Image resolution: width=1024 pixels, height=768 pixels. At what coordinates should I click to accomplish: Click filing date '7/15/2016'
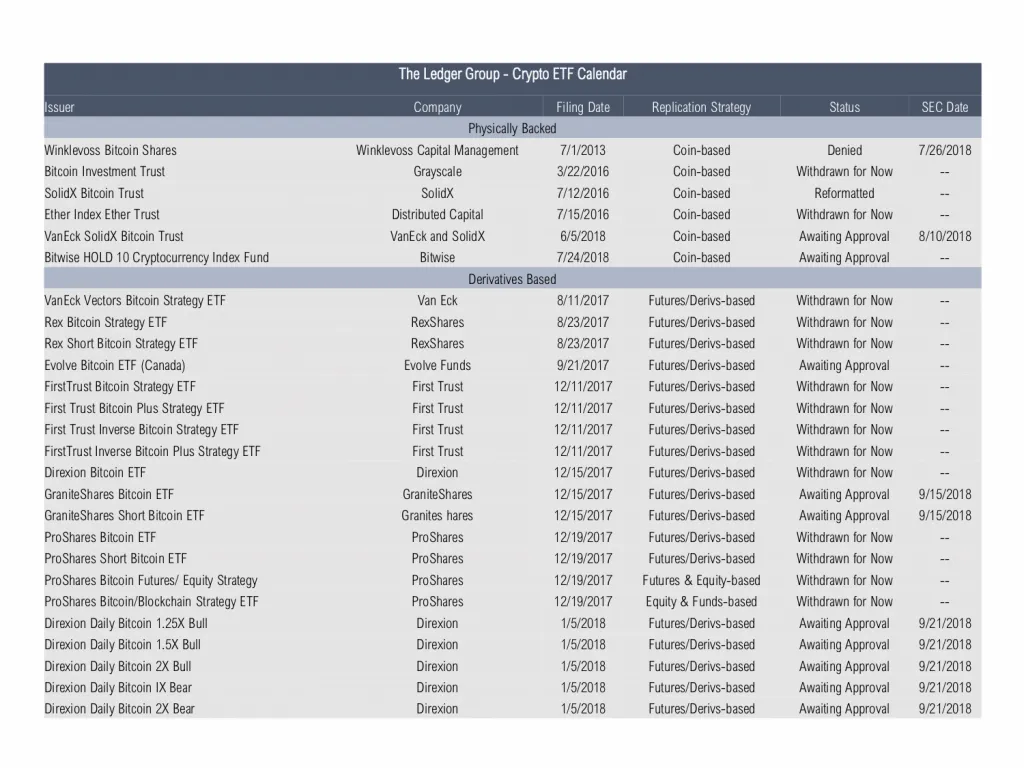[x=583, y=215]
